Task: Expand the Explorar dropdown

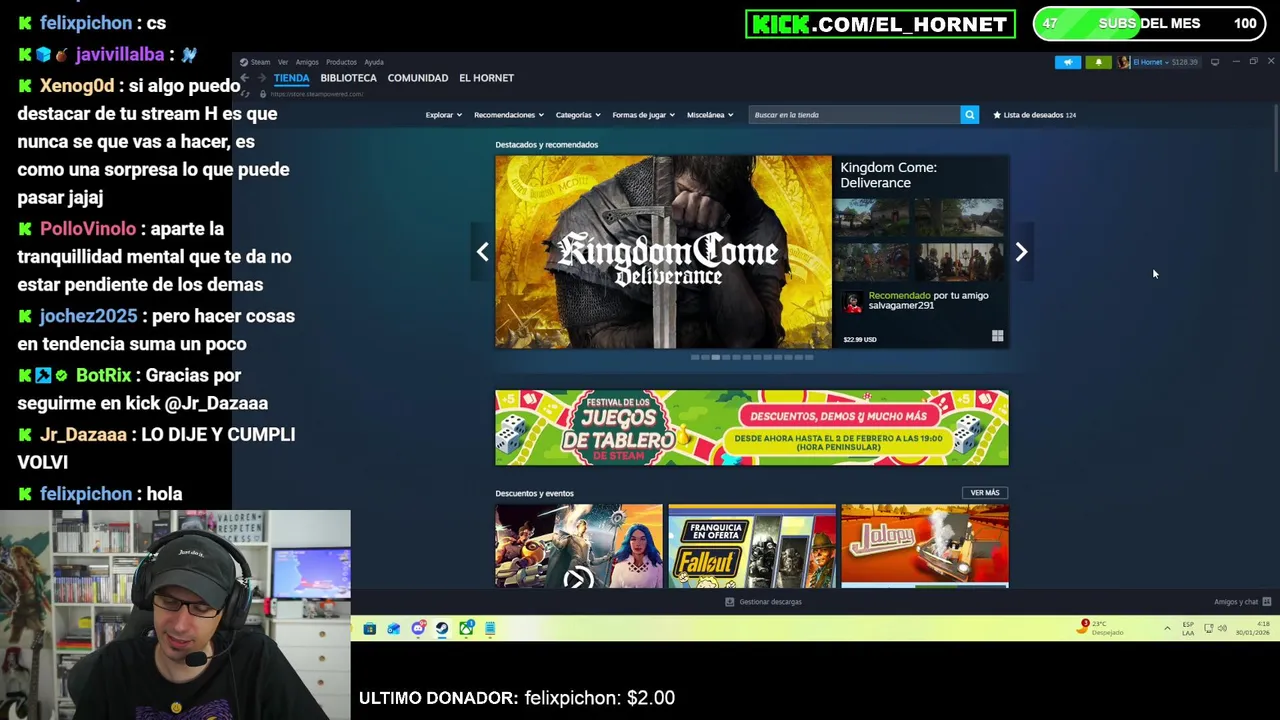Action: tap(443, 115)
